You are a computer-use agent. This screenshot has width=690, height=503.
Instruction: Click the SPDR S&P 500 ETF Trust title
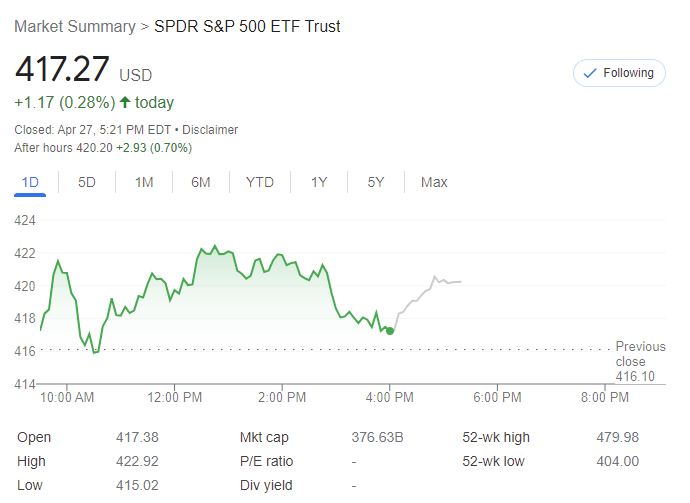[247, 26]
